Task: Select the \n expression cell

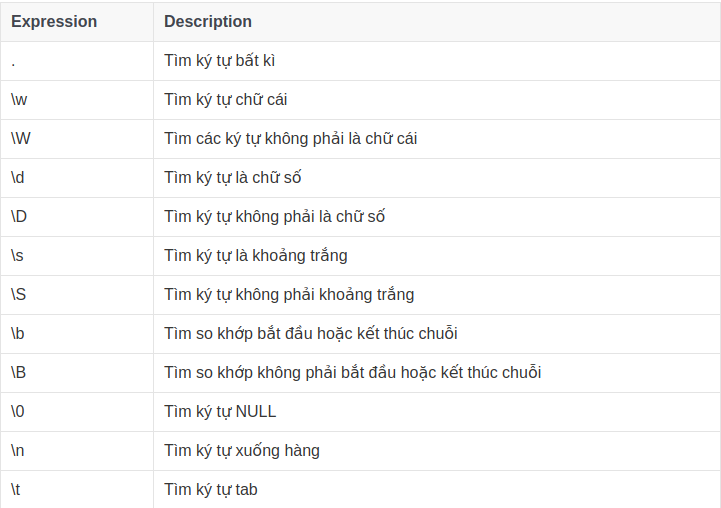Action: point(19,451)
